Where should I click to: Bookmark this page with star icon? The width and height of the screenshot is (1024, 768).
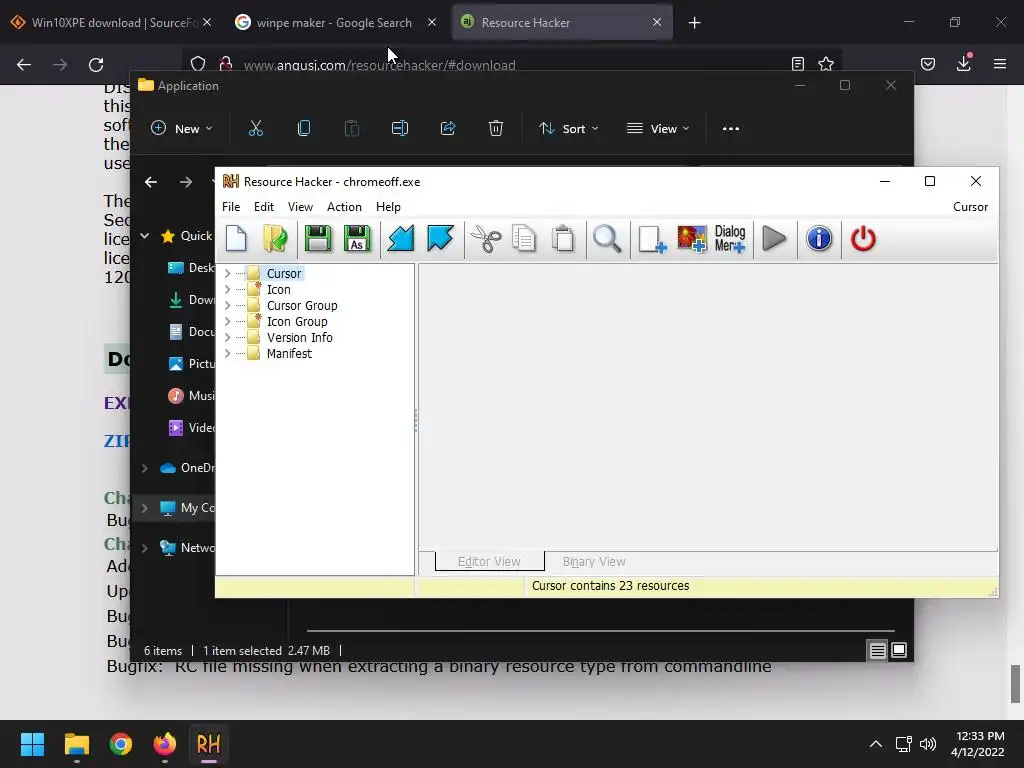[x=826, y=64]
